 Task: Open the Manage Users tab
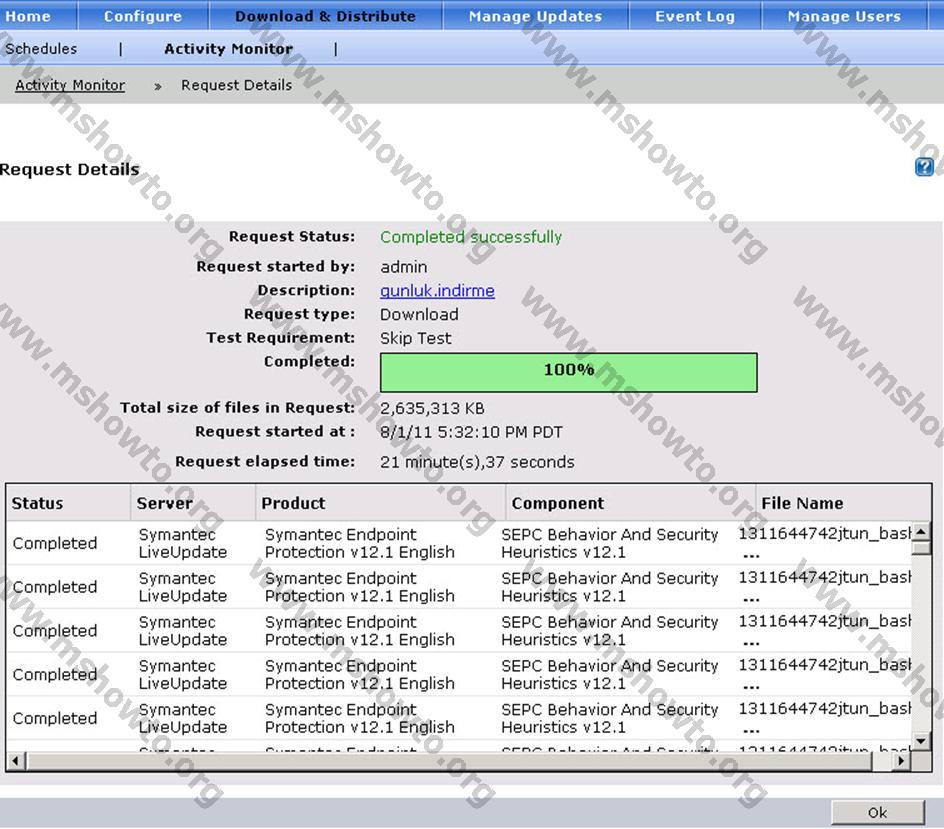(x=844, y=16)
